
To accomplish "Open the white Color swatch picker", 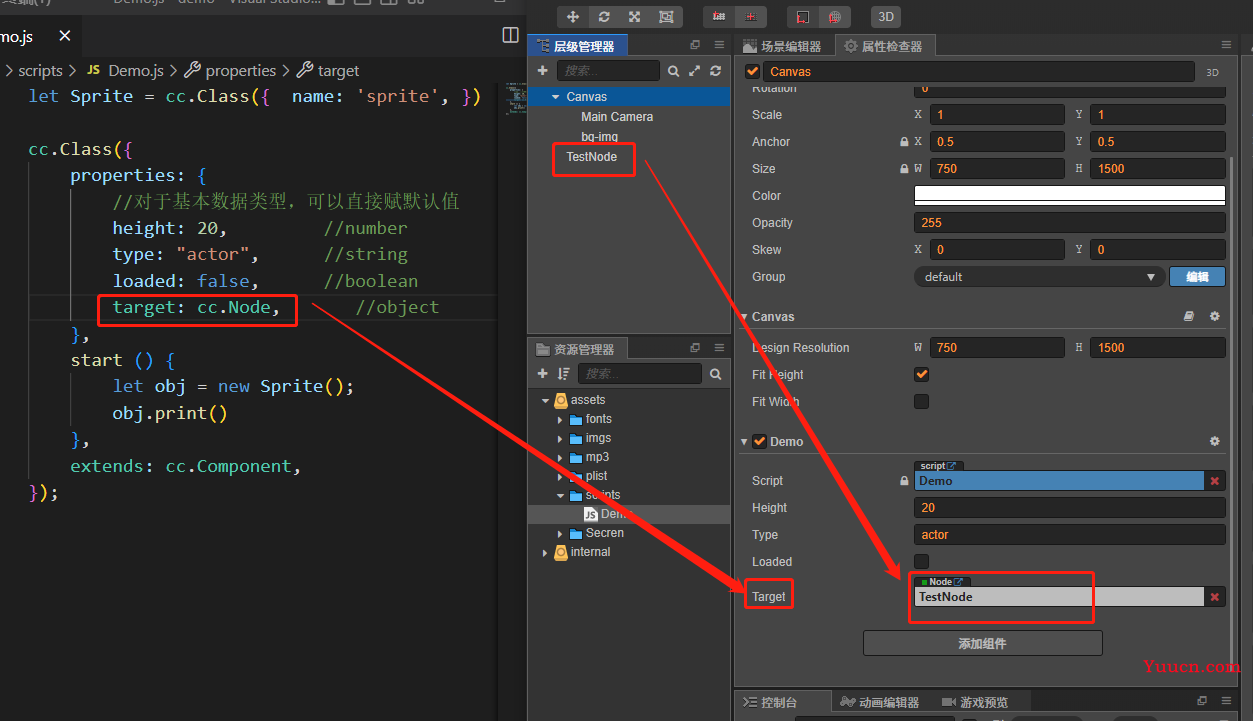I will point(1069,196).
